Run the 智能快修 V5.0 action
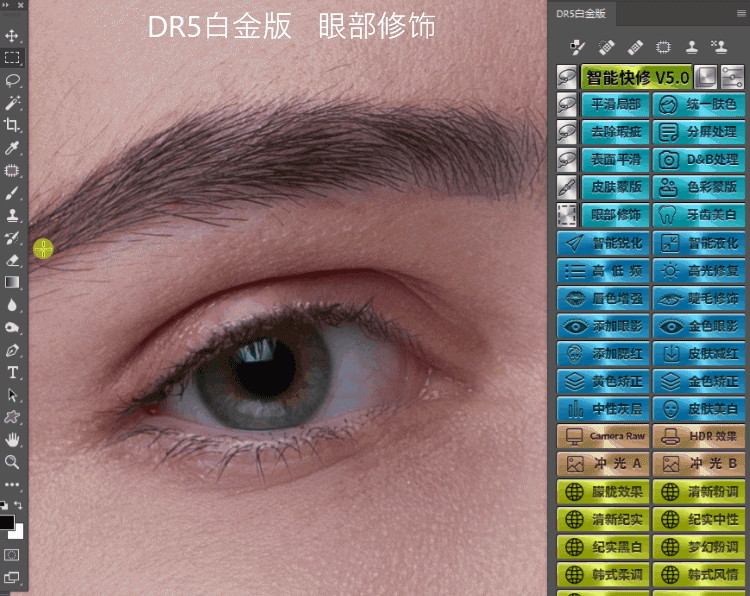 tap(636, 77)
